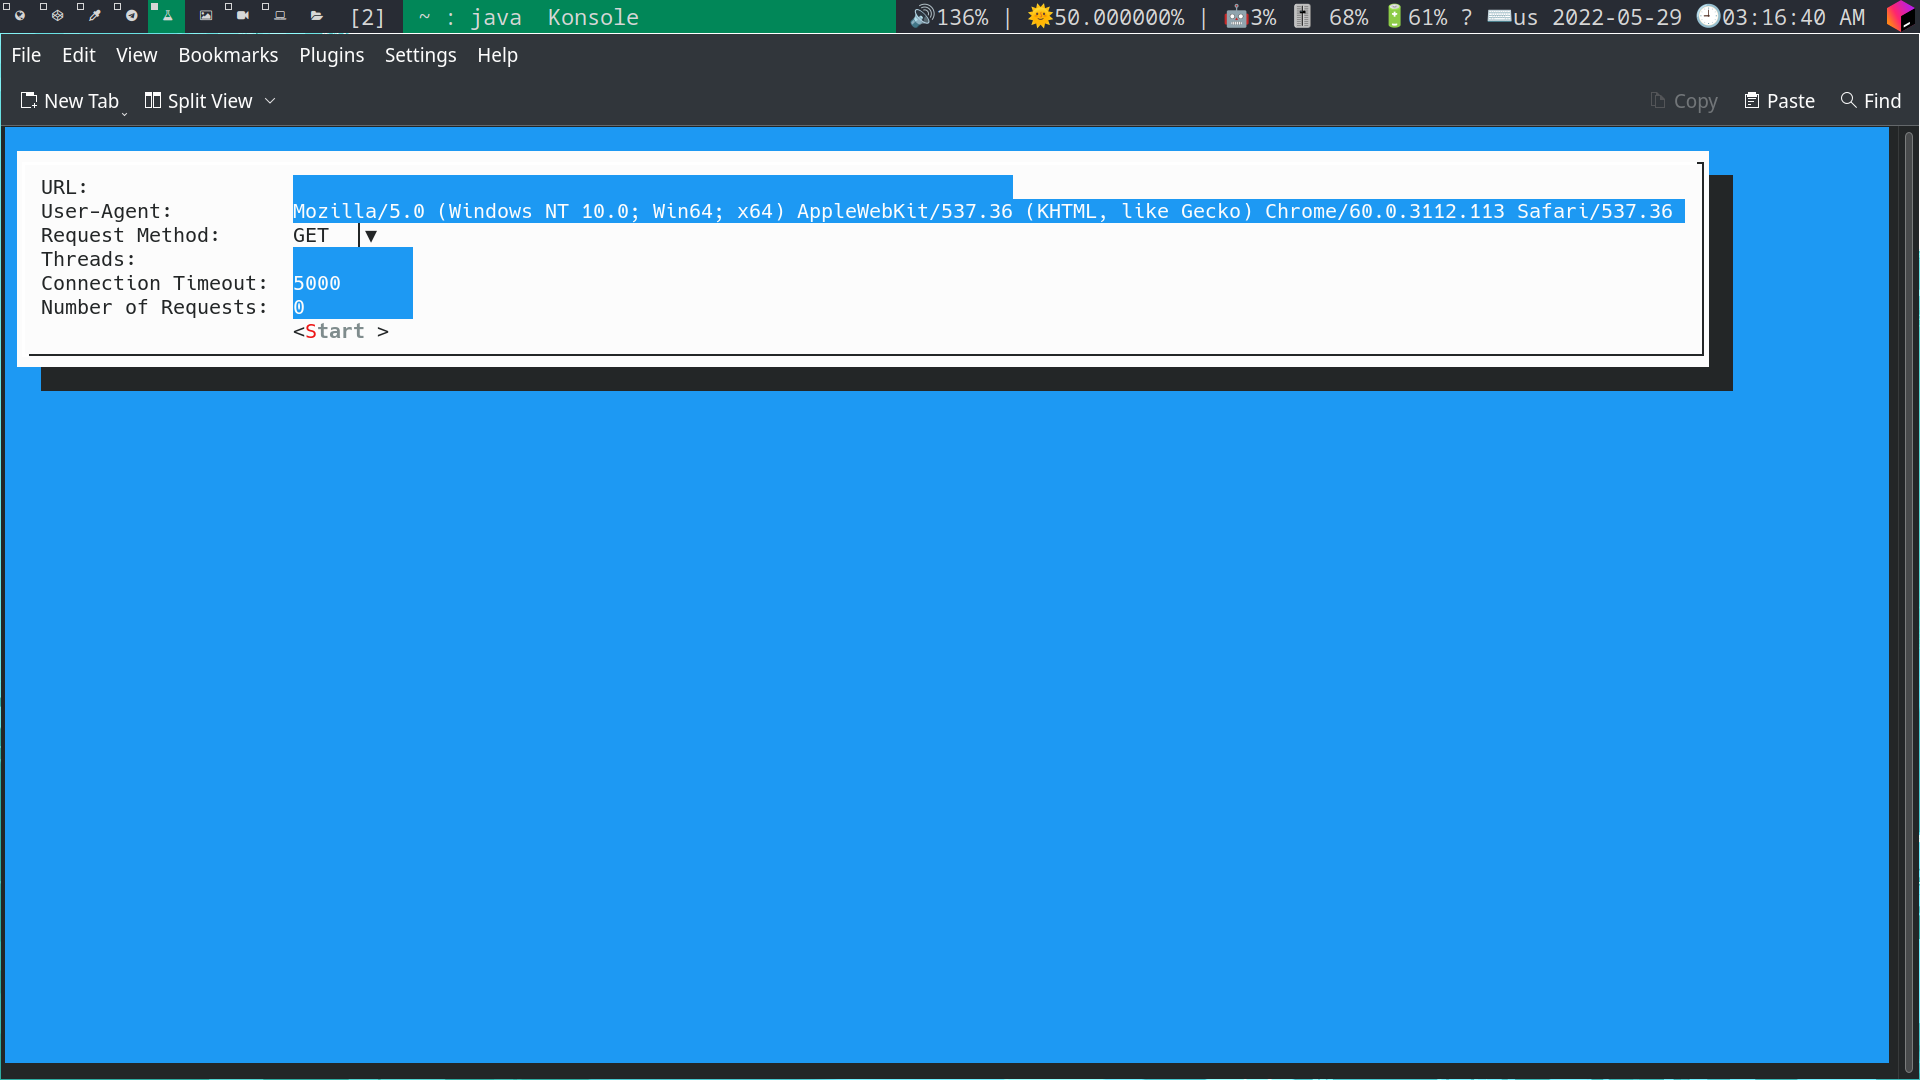Open the Edit menu
Screen dimensions: 1920x1080
[79, 55]
